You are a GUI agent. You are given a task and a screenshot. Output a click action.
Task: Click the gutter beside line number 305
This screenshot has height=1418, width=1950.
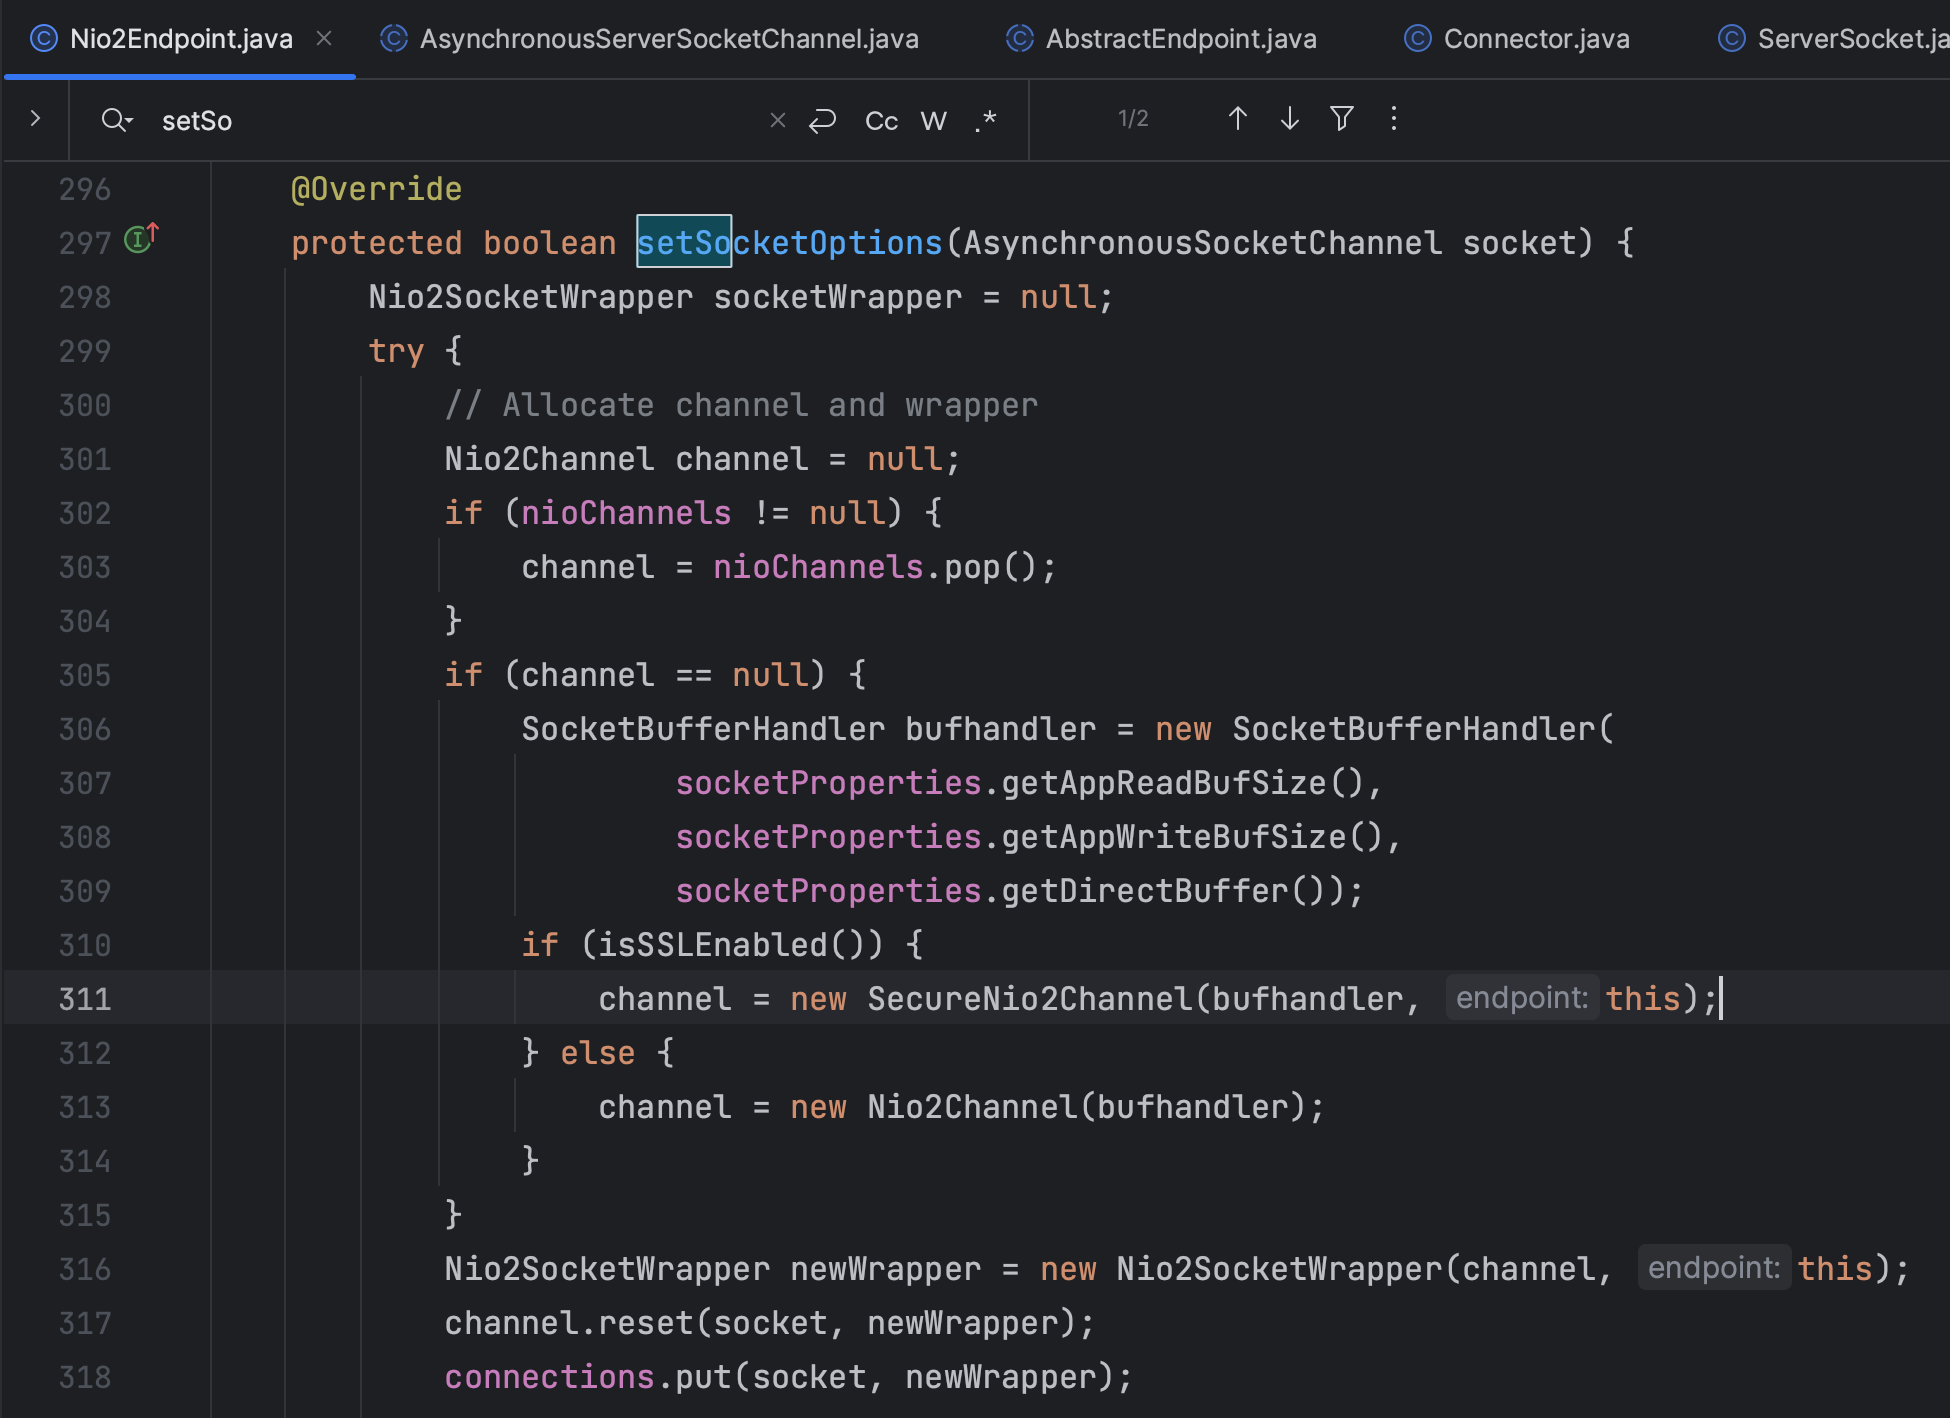tap(160, 675)
